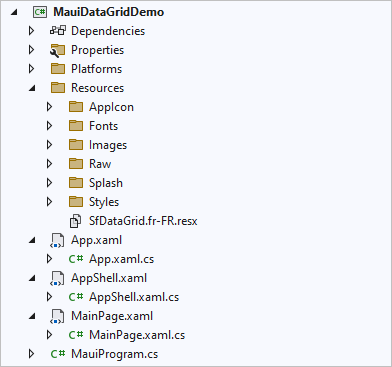
Task: Select the Styles label
Action: (x=104, y=202)
